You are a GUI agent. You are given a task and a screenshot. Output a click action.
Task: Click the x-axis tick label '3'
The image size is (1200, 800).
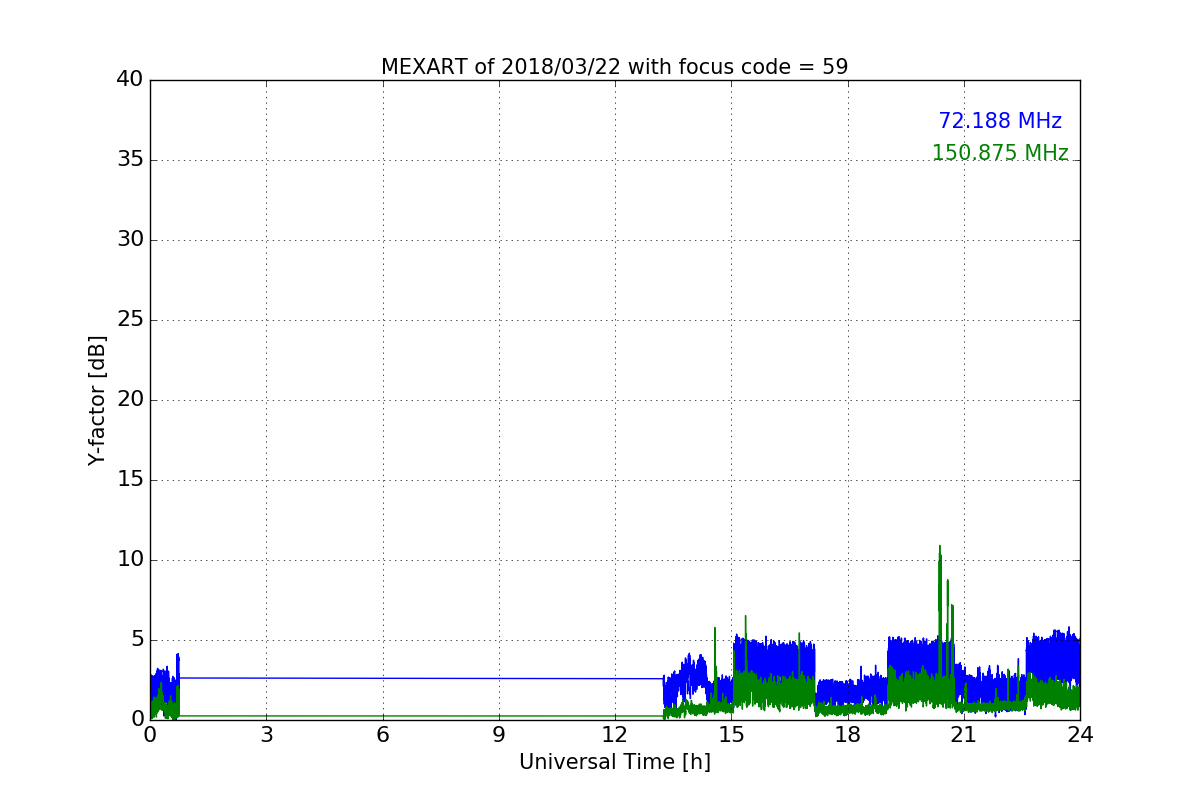266,735
